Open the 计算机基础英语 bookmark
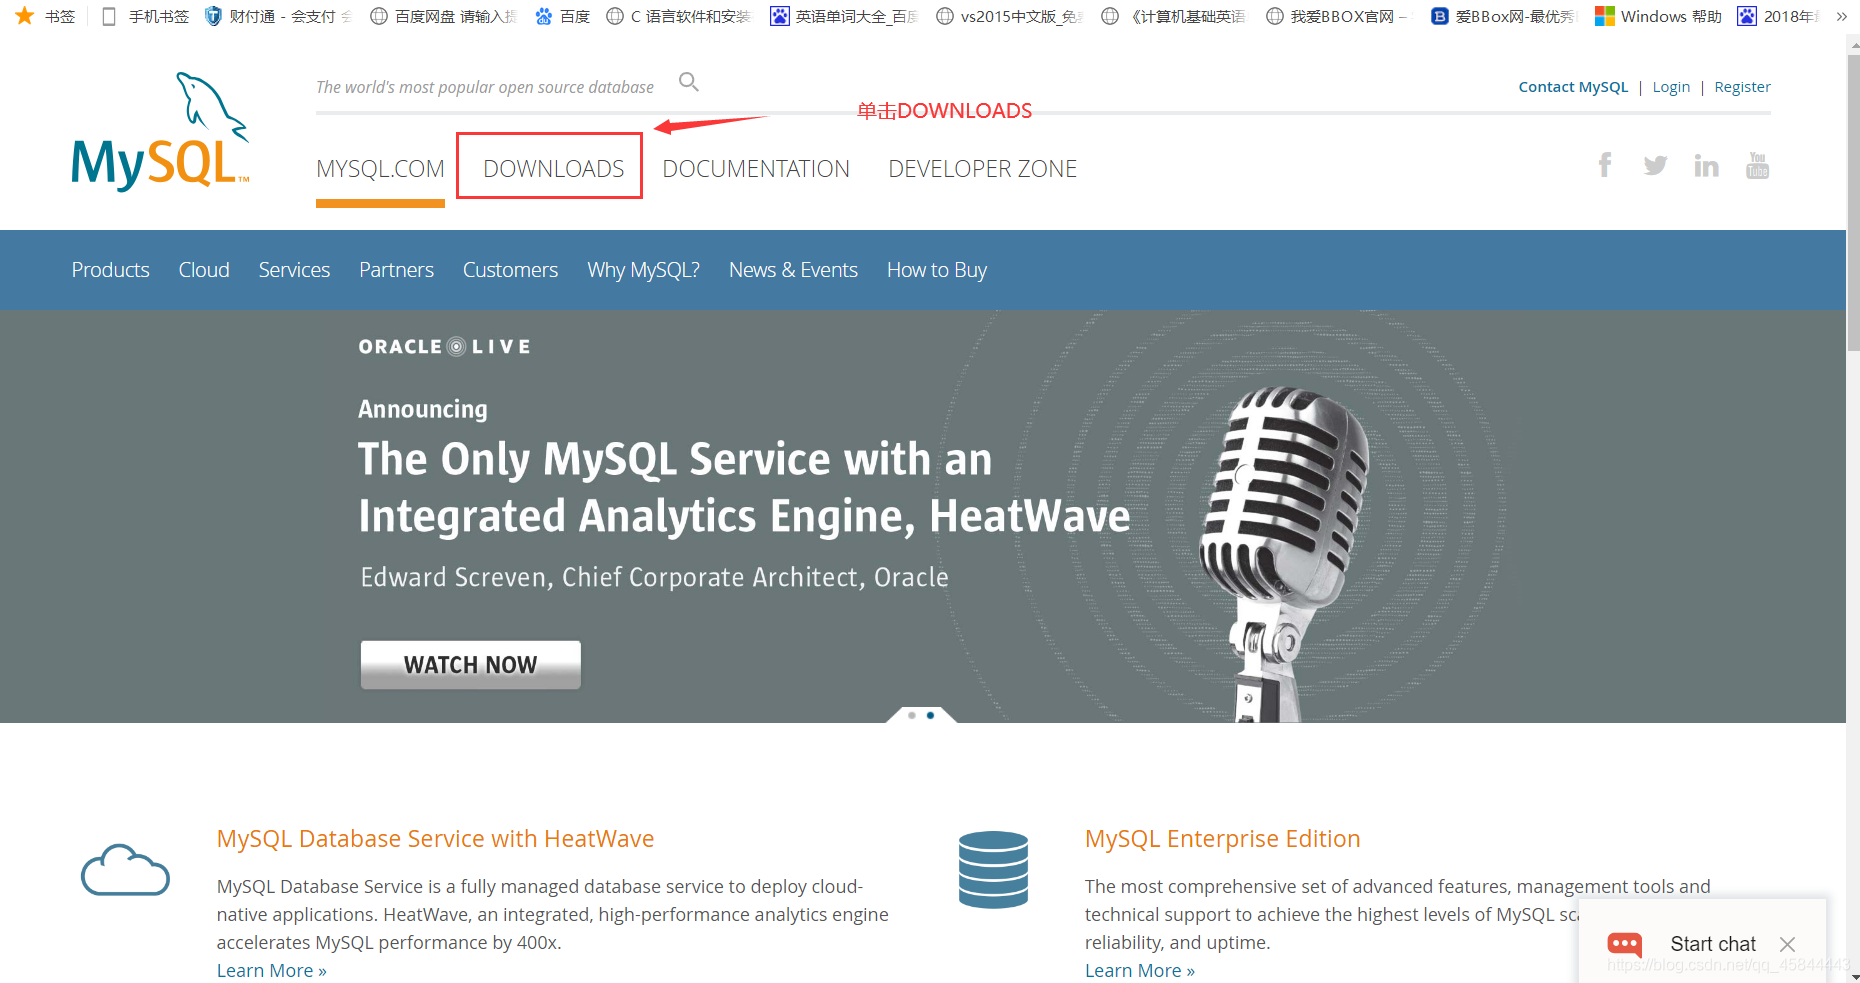1860x983 pixels. click(1174, 16)
